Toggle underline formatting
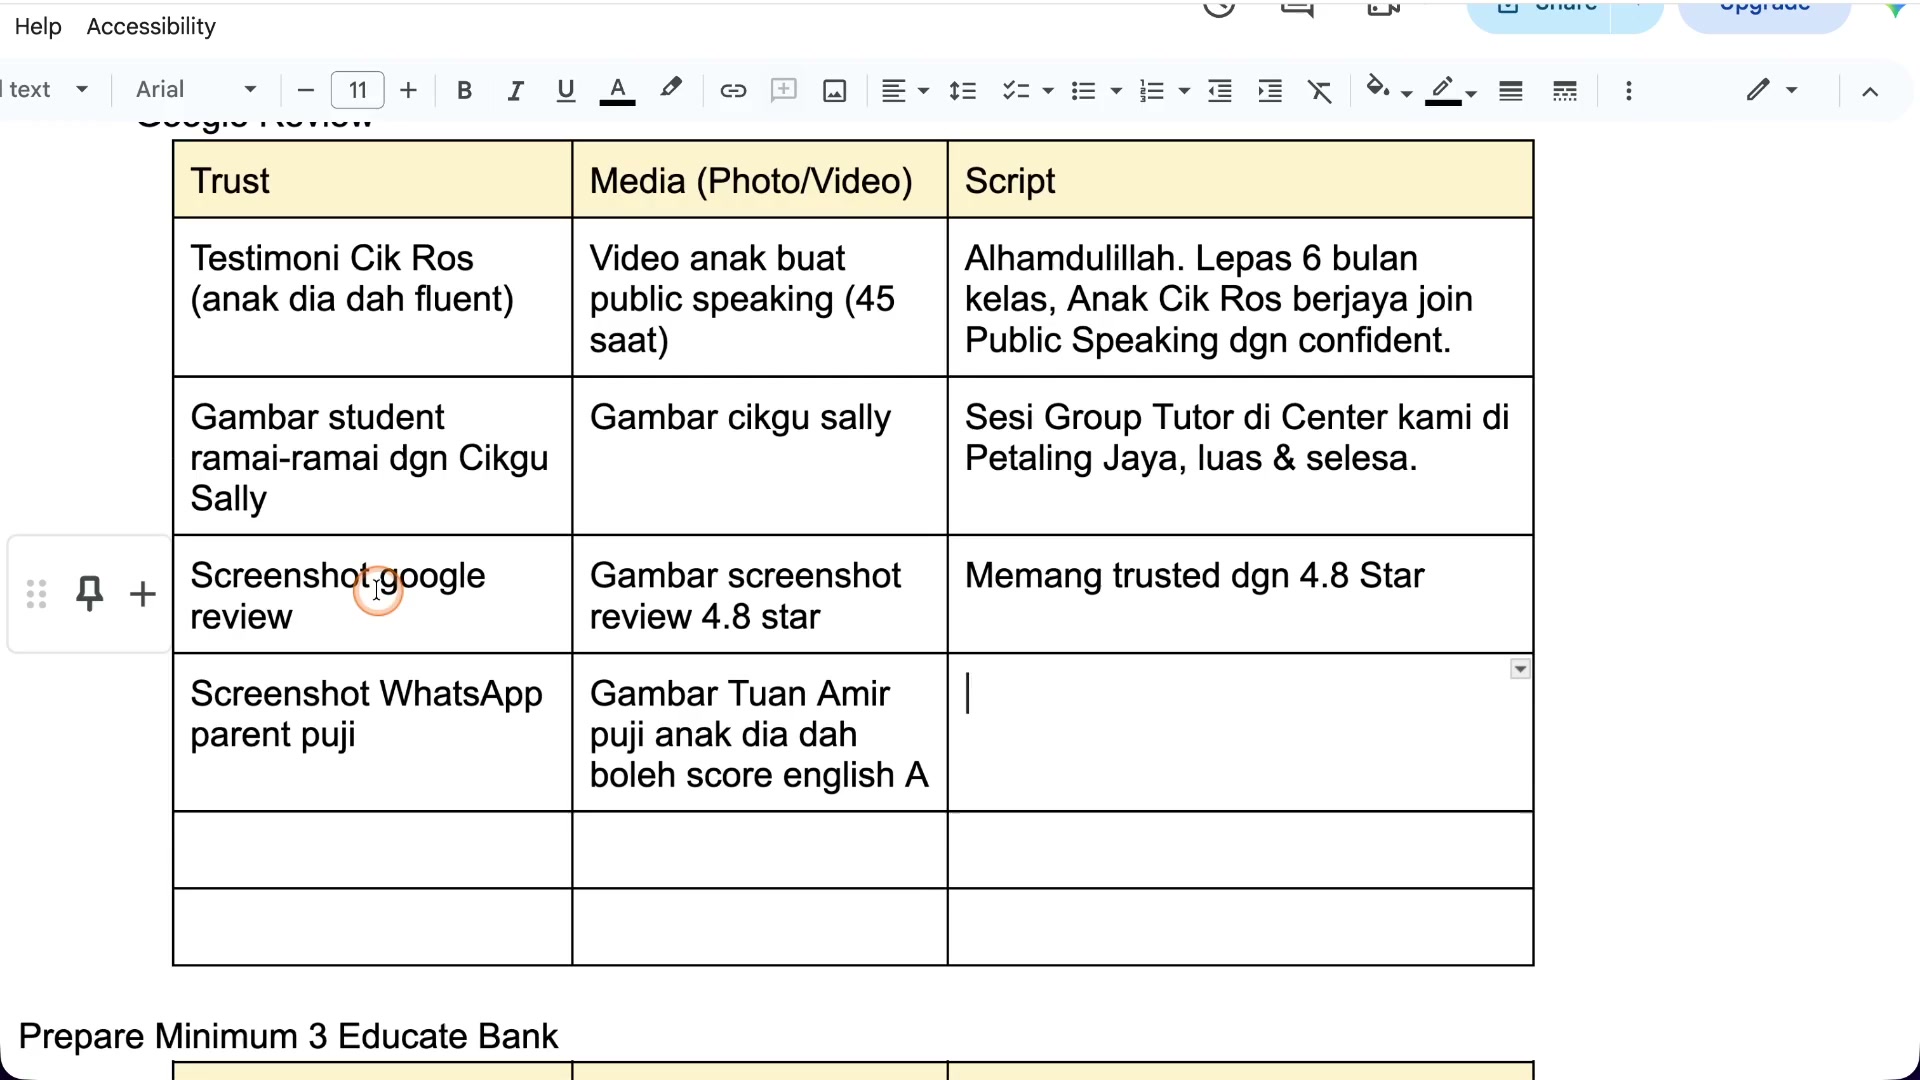1920x1080 pixels. [x=566, y=91]
